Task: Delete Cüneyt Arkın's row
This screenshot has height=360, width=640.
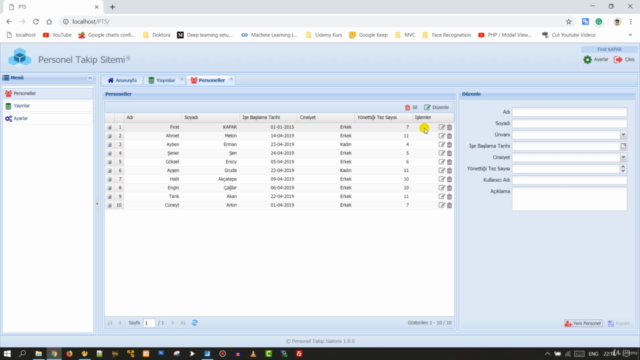Action: (x=449, y=205)
